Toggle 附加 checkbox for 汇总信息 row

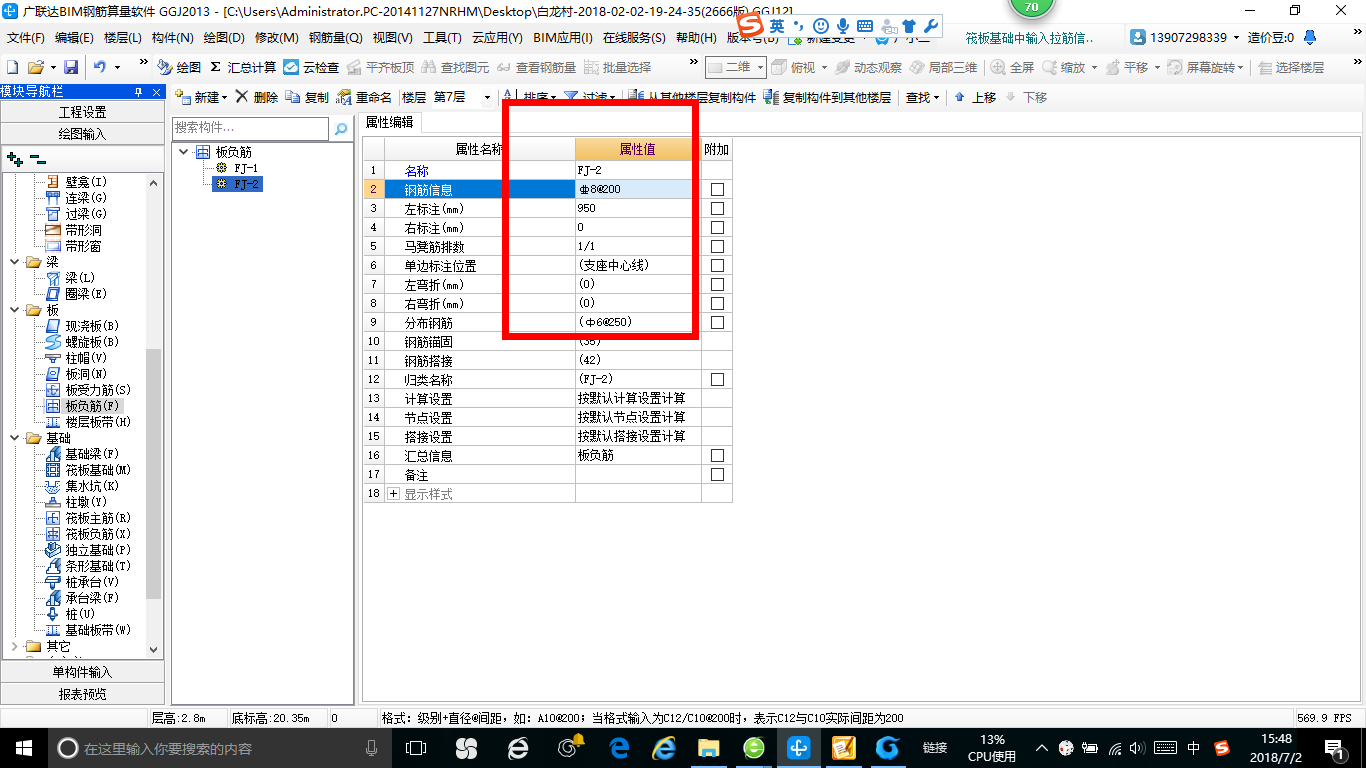717,456
